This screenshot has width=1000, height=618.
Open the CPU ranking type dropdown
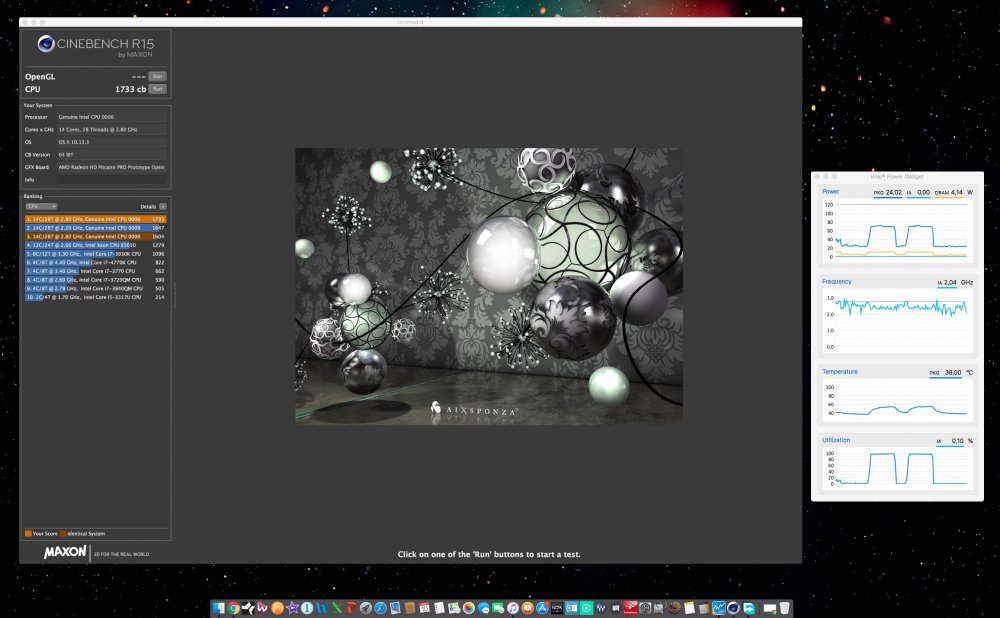[41, 207]
